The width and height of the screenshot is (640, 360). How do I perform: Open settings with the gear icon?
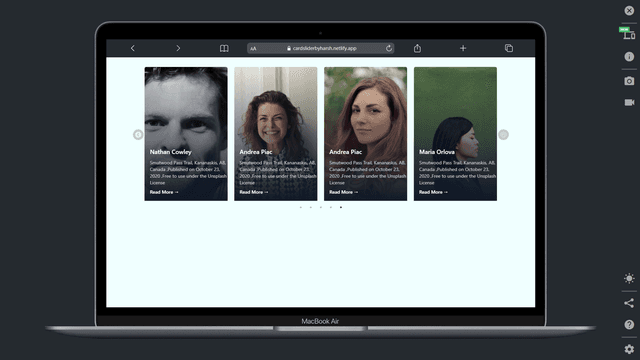(x=629, y=349)
